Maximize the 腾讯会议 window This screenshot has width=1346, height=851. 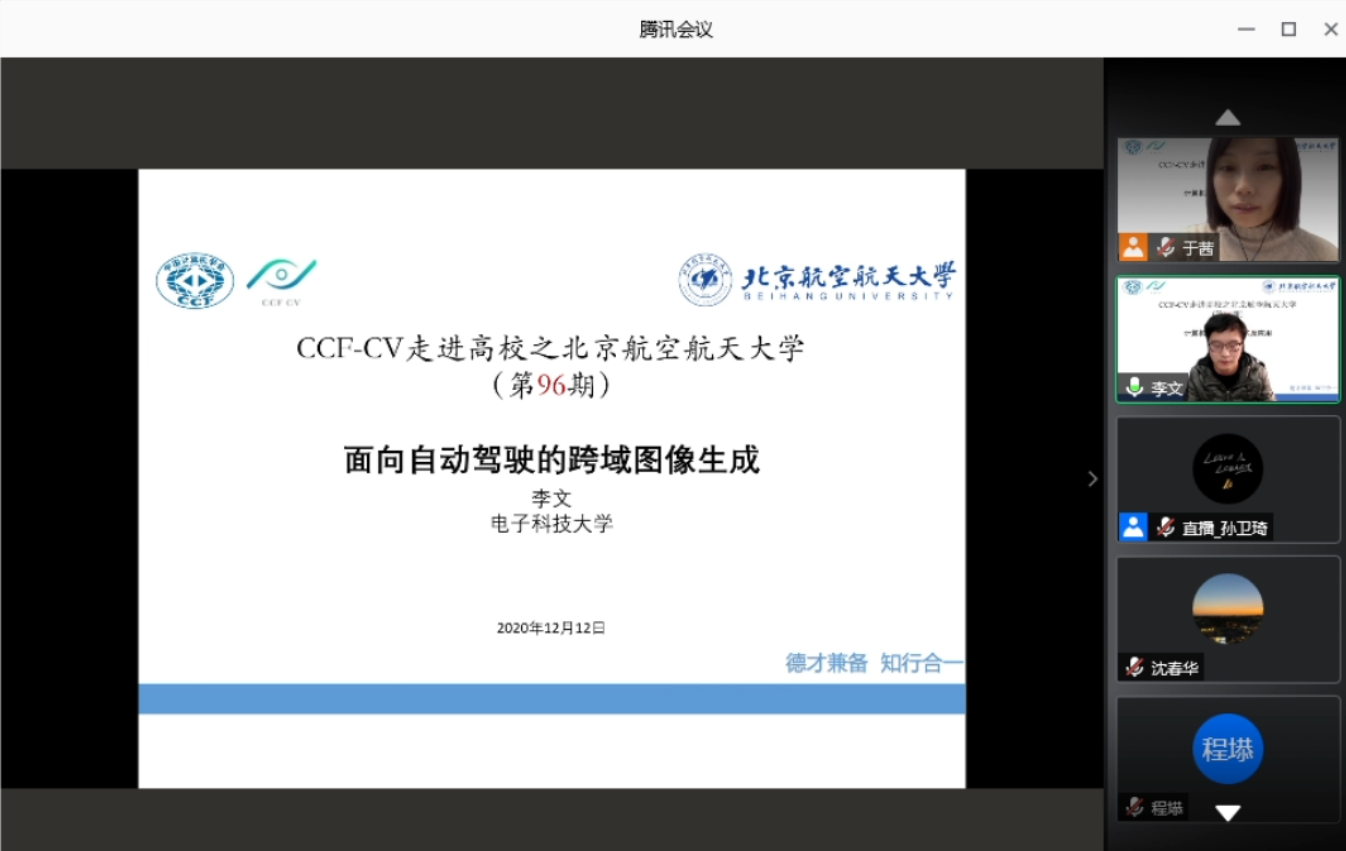[x=1289, y=29]
